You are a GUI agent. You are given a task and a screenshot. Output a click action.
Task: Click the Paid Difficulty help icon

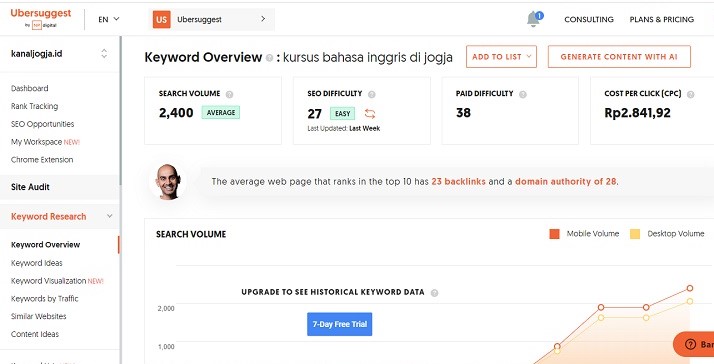523,94
